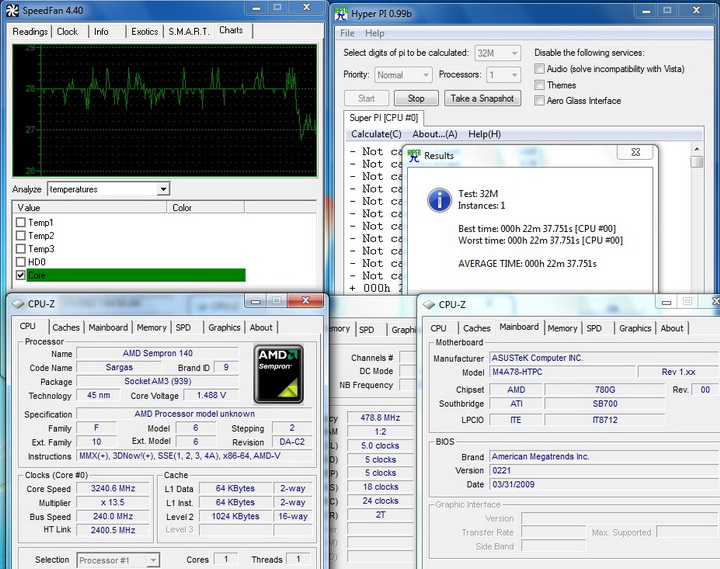
Task: Close the left CPU-Z window
Action: coord(305,300)
